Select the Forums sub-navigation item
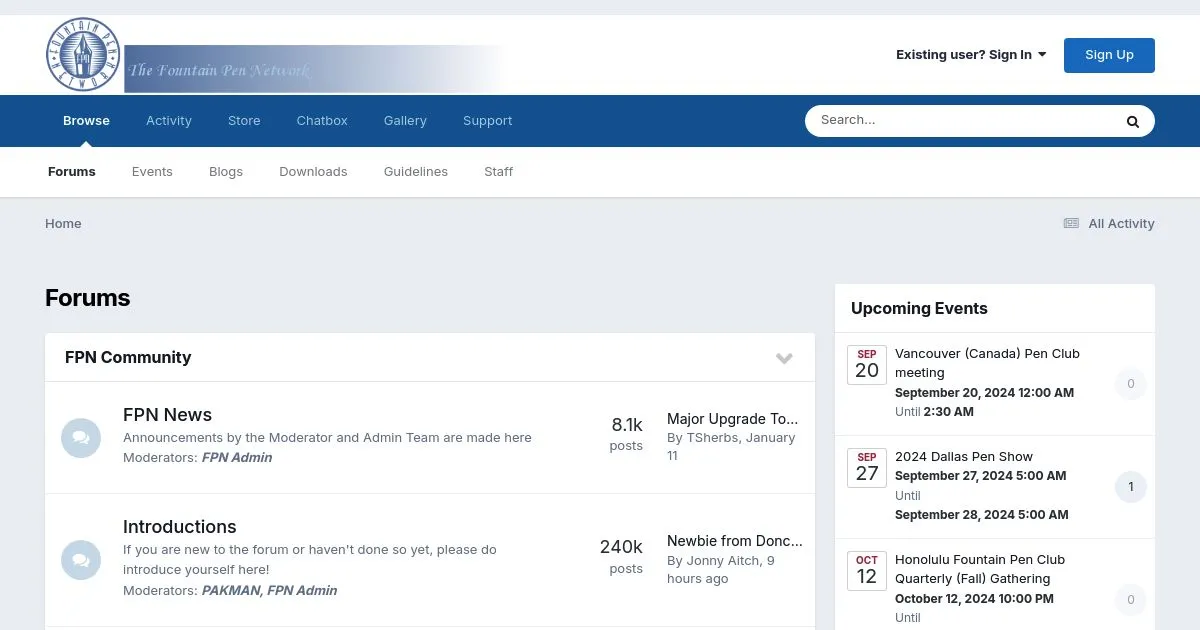 coord(72,172)
